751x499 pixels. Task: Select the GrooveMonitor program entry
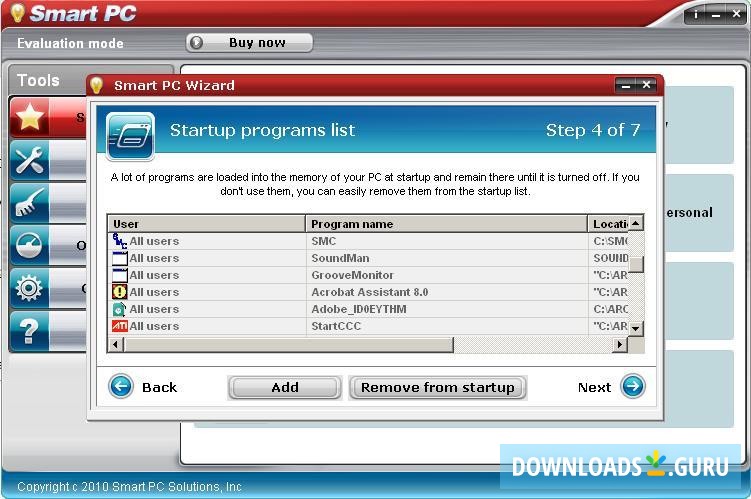click(x=352, y=275)
